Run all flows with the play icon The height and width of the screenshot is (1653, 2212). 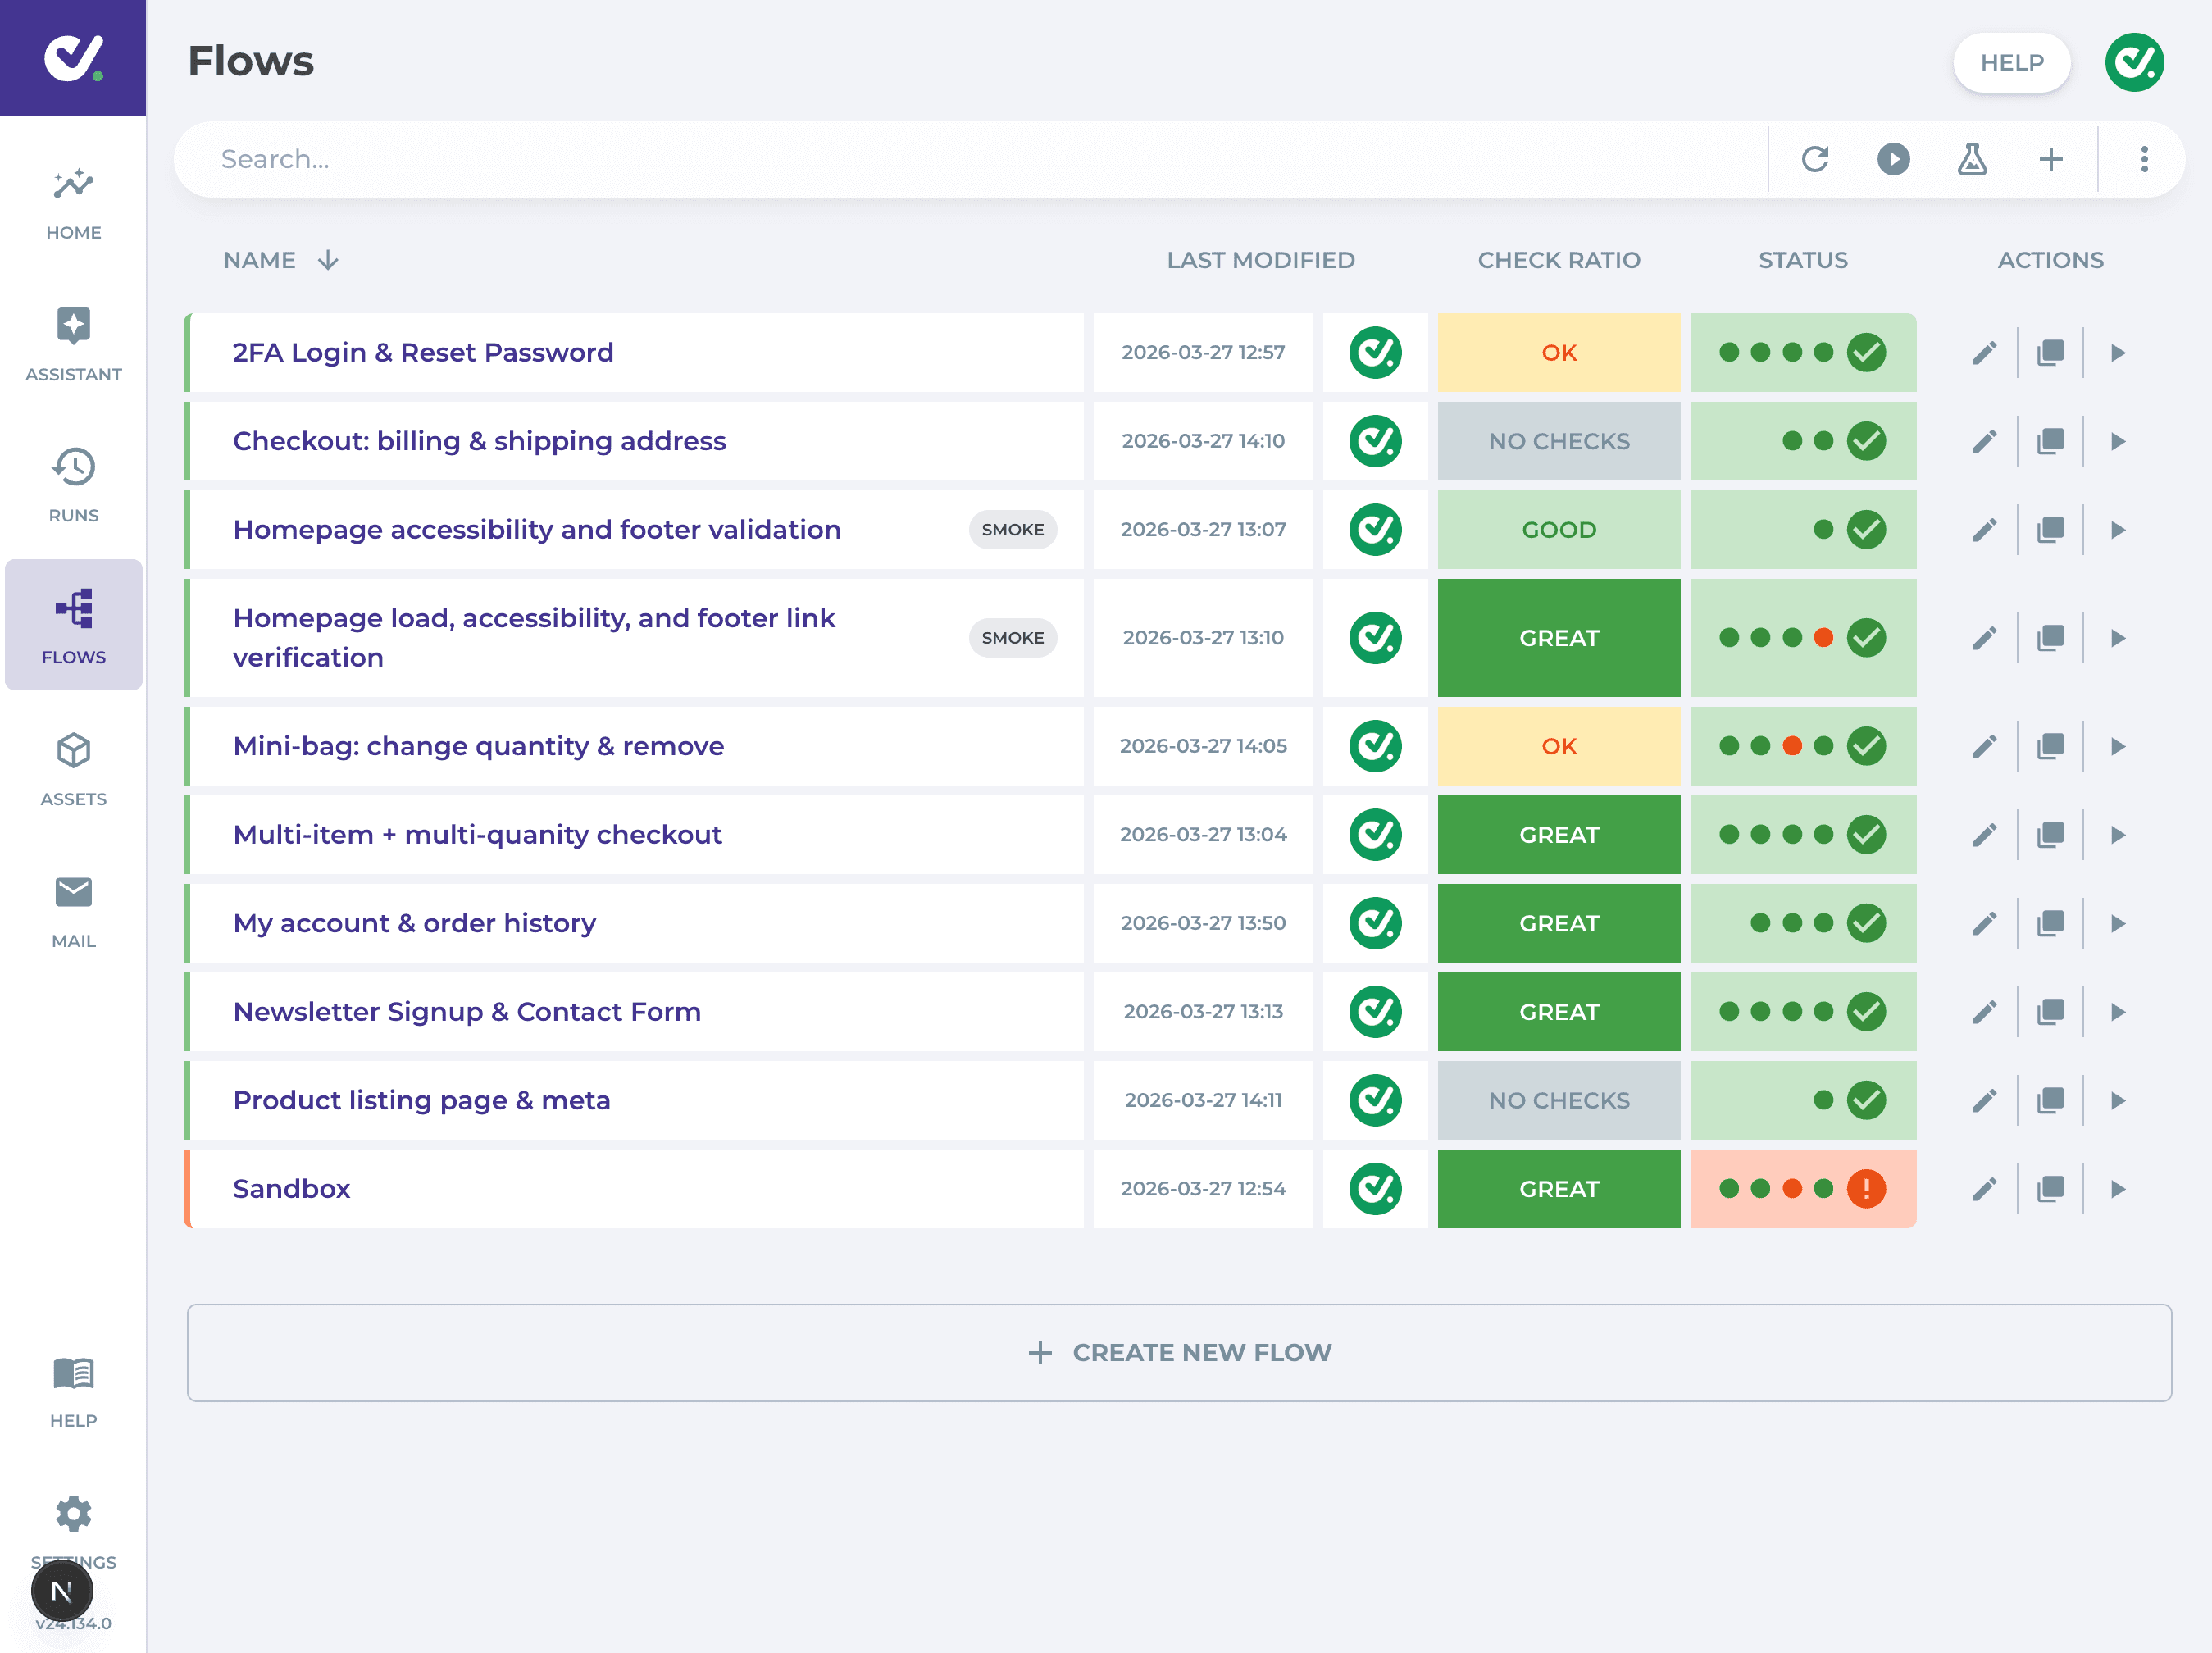[x=1893, y=158]
